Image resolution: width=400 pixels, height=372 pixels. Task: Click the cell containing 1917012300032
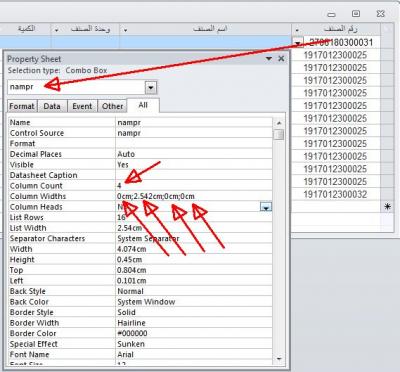click(x=337, y=194)
